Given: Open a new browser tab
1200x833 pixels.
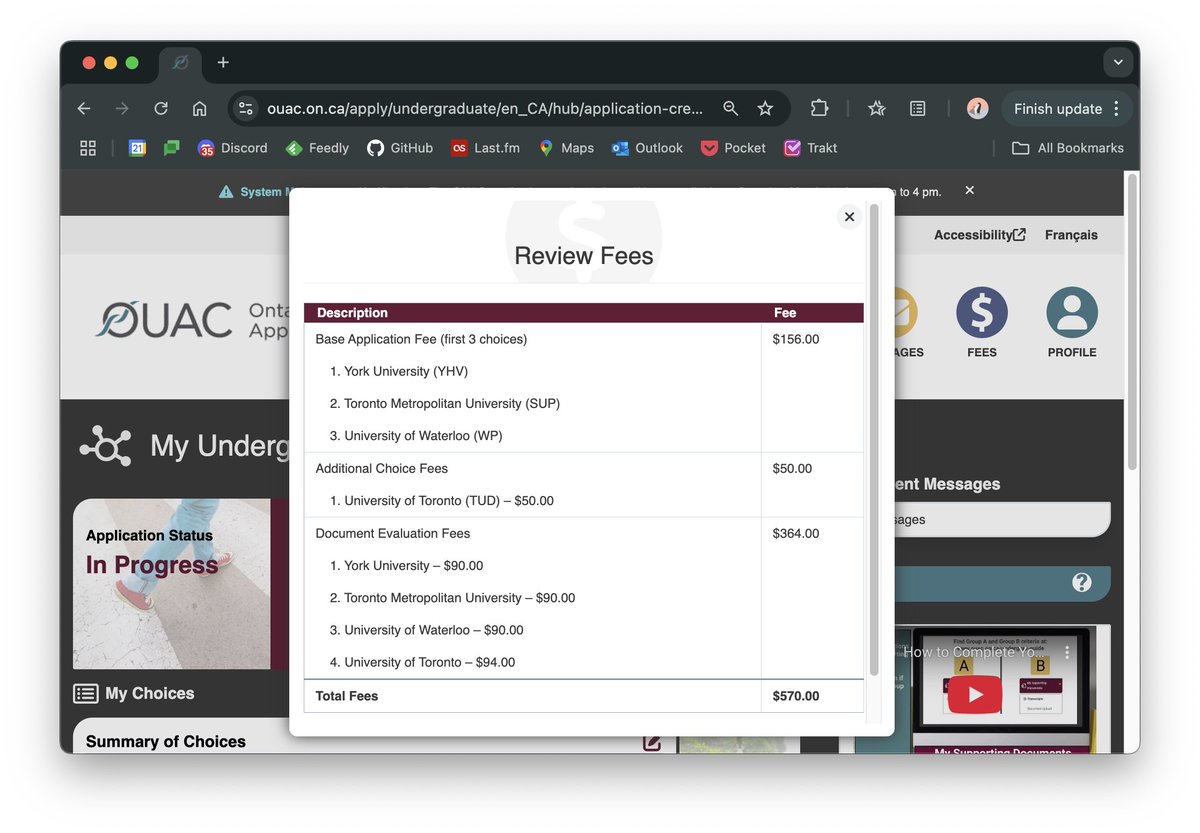Looking at the screenshot, I should [223, 63].
